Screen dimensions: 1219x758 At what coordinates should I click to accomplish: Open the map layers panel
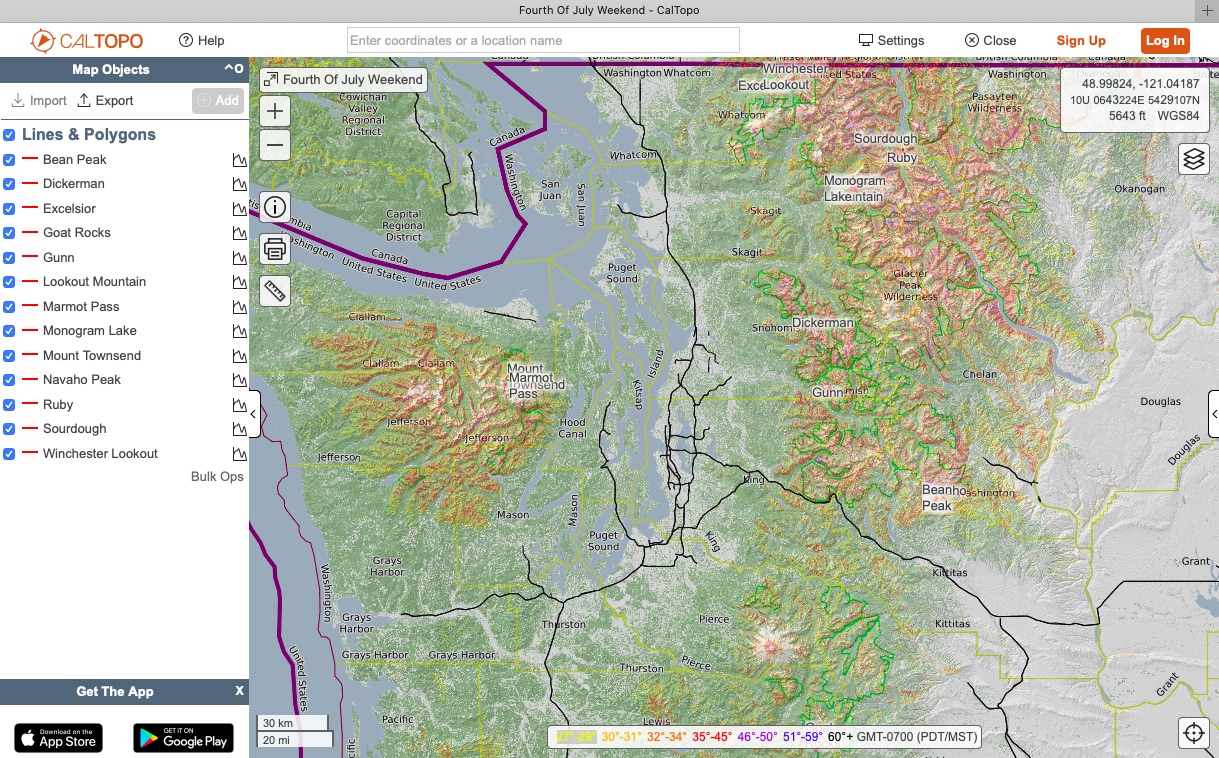(1194, 159)
